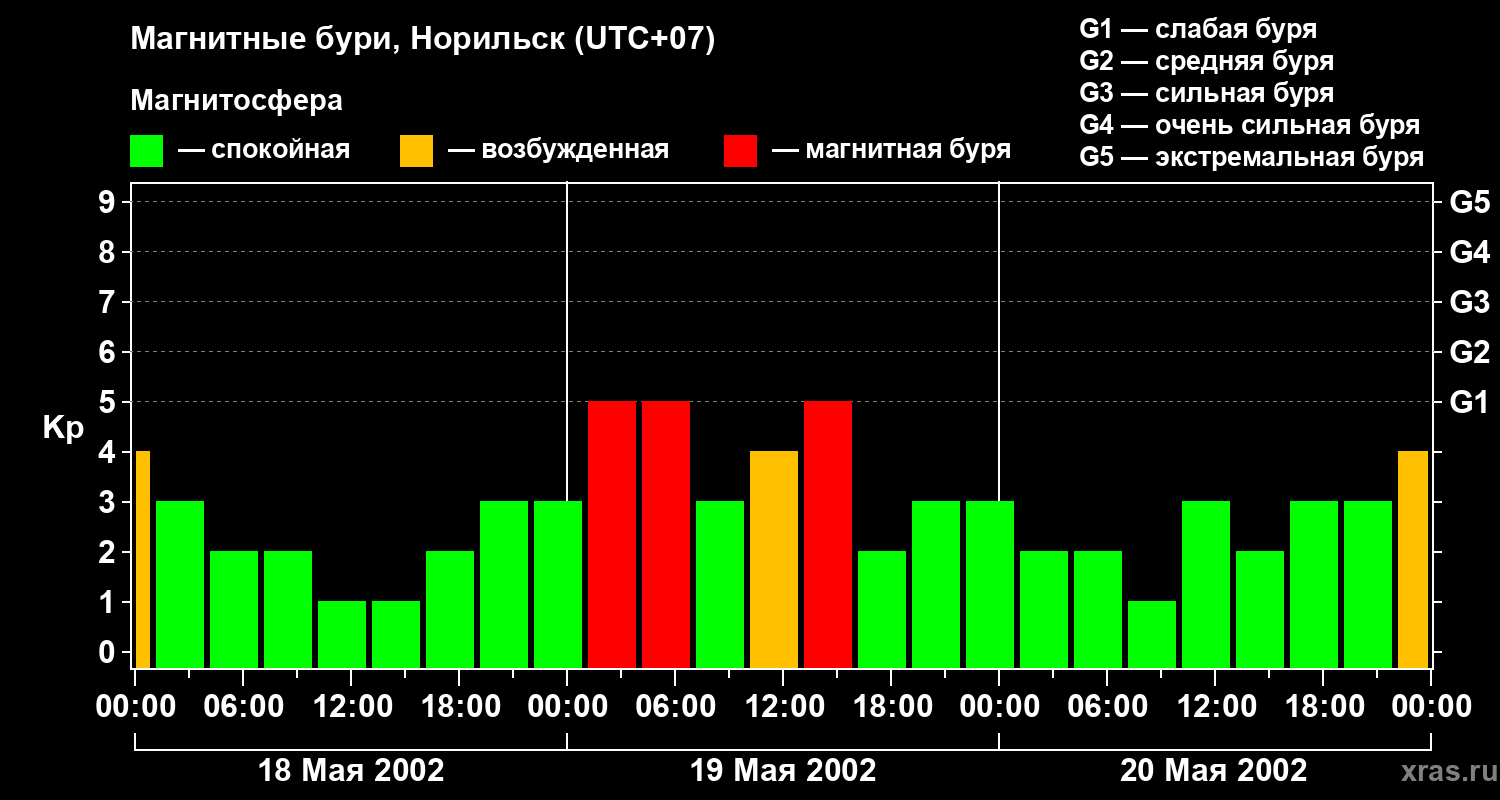Image resolution: width=1500 pixels, height=800 pixels.
Task: Click the 00:00 label starting 20 Мая
Action: [999, 707]
